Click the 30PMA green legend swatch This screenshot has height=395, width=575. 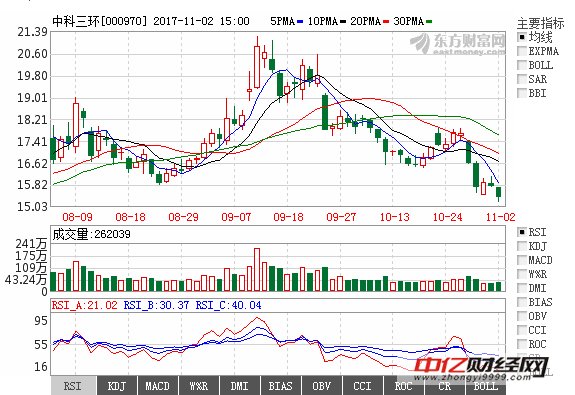(x=429, y=22)
